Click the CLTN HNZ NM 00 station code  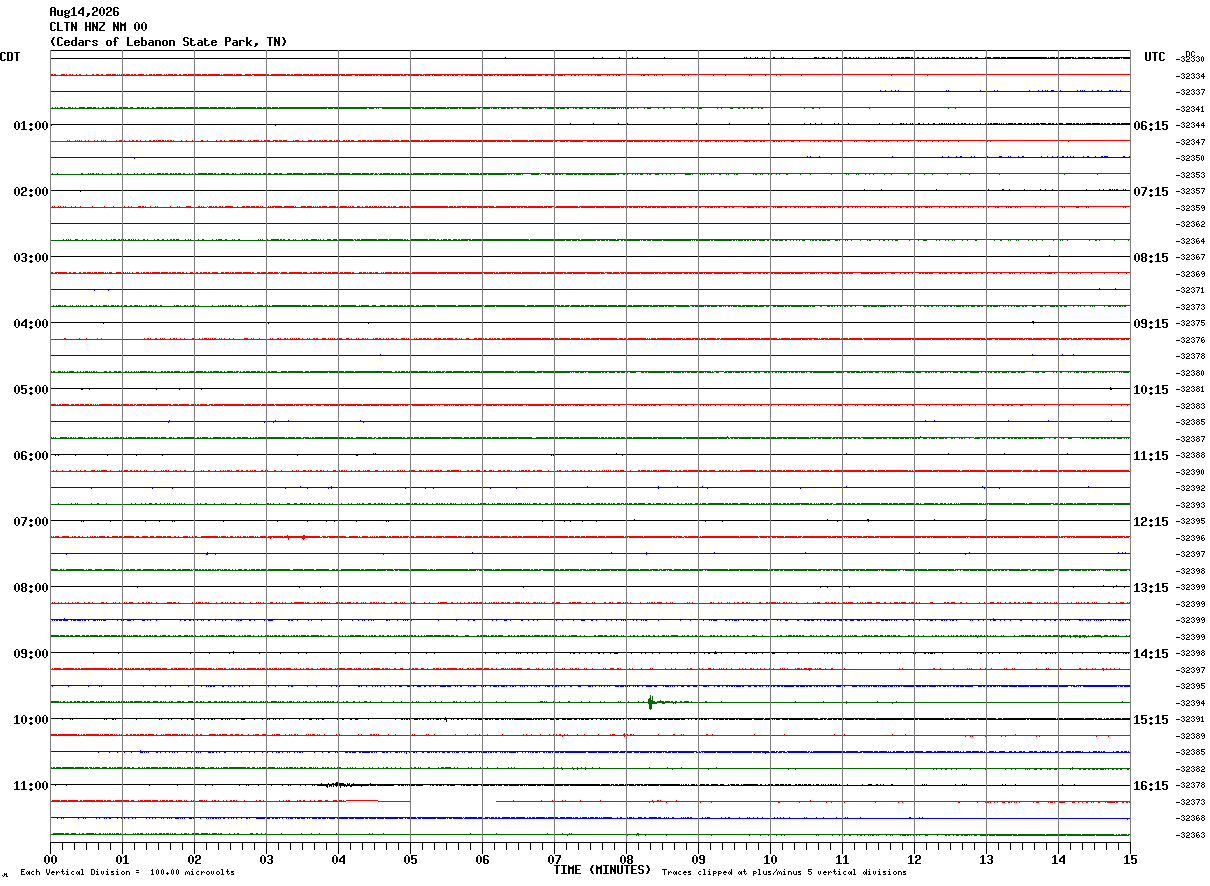98,27
